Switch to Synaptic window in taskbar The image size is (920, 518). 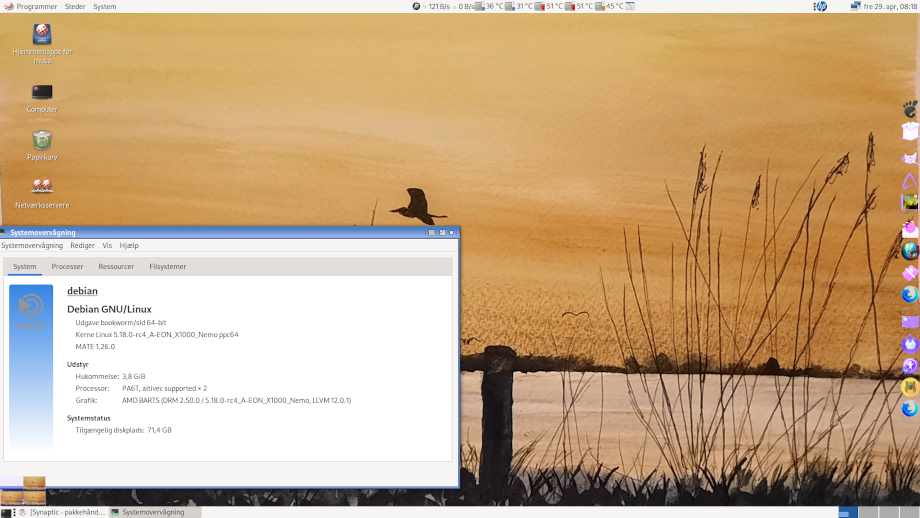click(58, 512)
